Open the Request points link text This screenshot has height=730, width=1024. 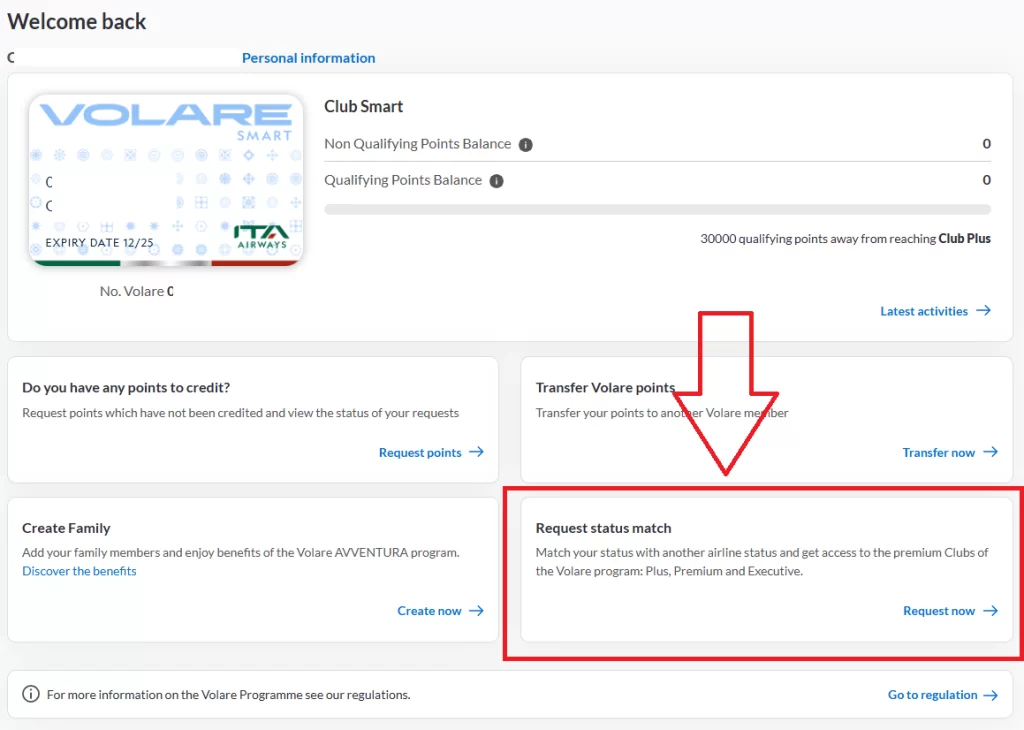[420, 453]
